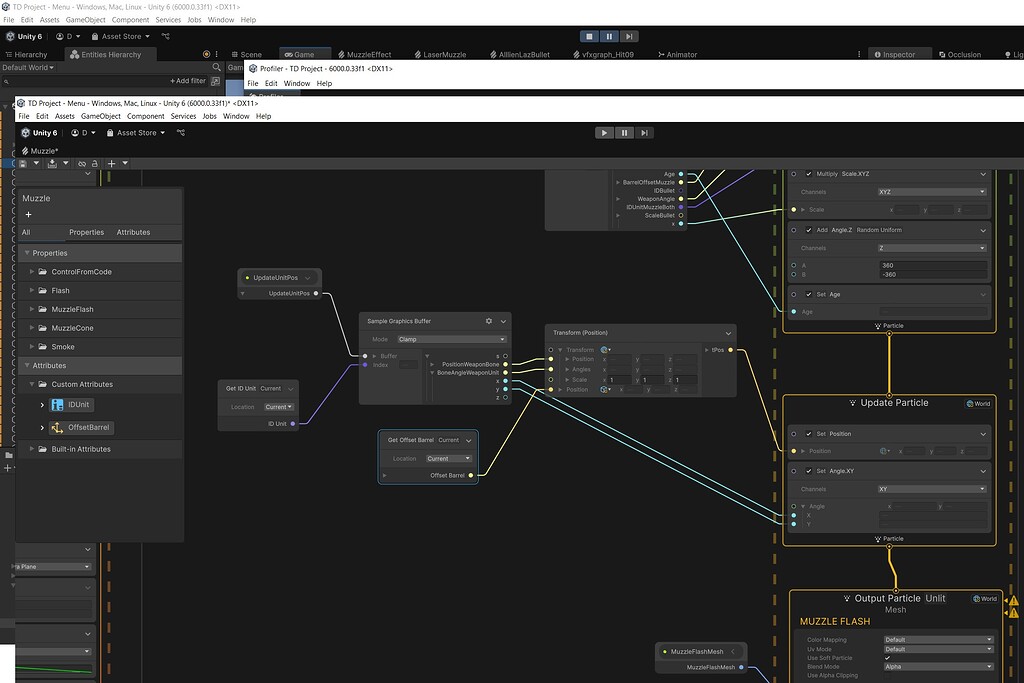Click the save icon in the VFX graph toolbar
Image resolution: width=1024 pixels, height=683 pixels.
[23, 164]
